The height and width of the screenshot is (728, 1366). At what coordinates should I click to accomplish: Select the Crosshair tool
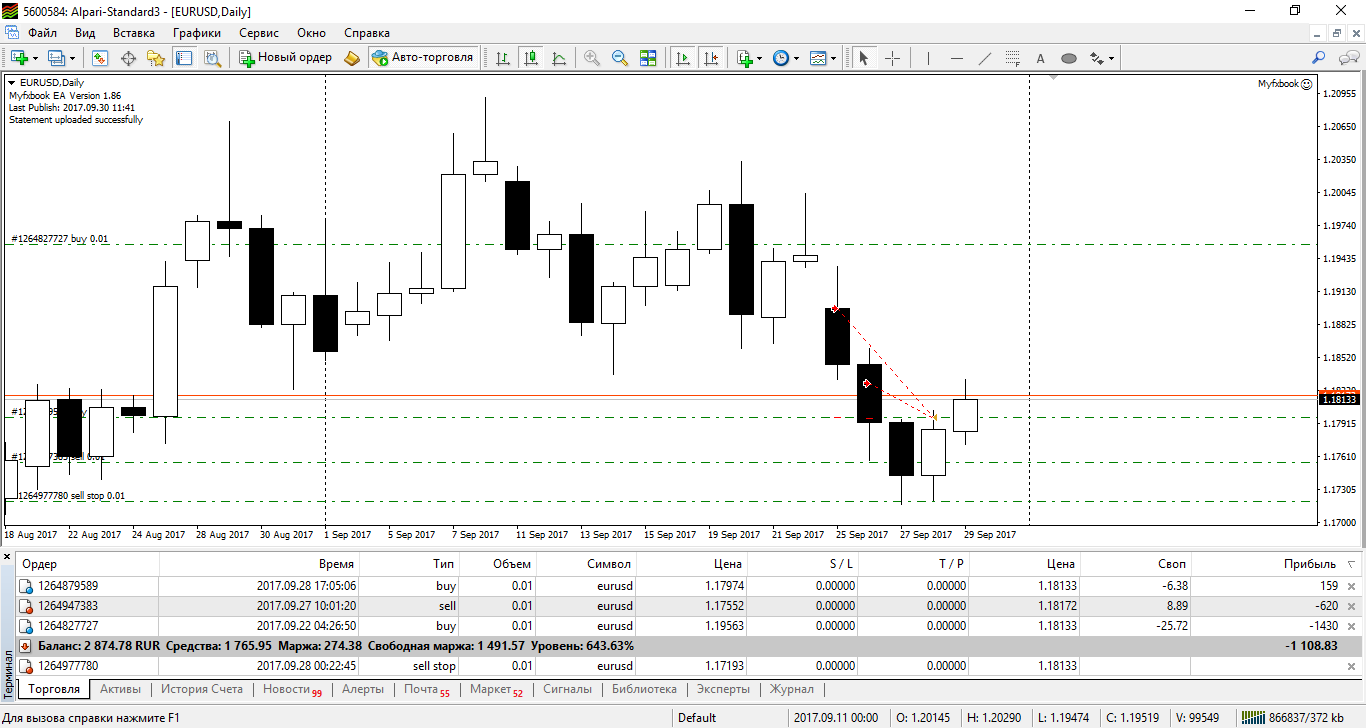point(893,58)
